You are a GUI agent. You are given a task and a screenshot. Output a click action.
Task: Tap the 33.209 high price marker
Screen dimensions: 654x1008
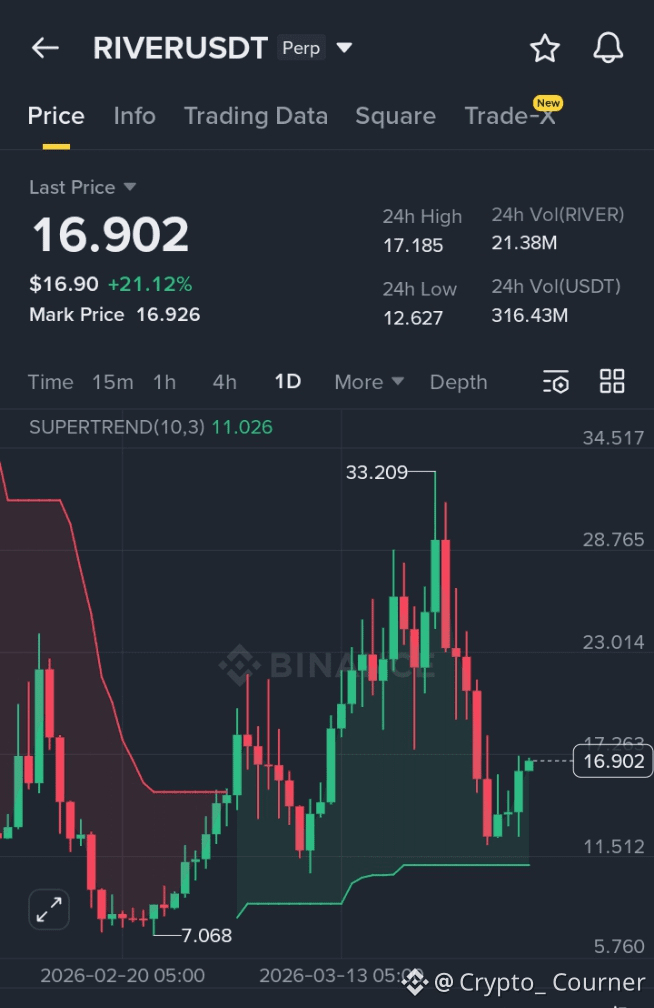377,472
